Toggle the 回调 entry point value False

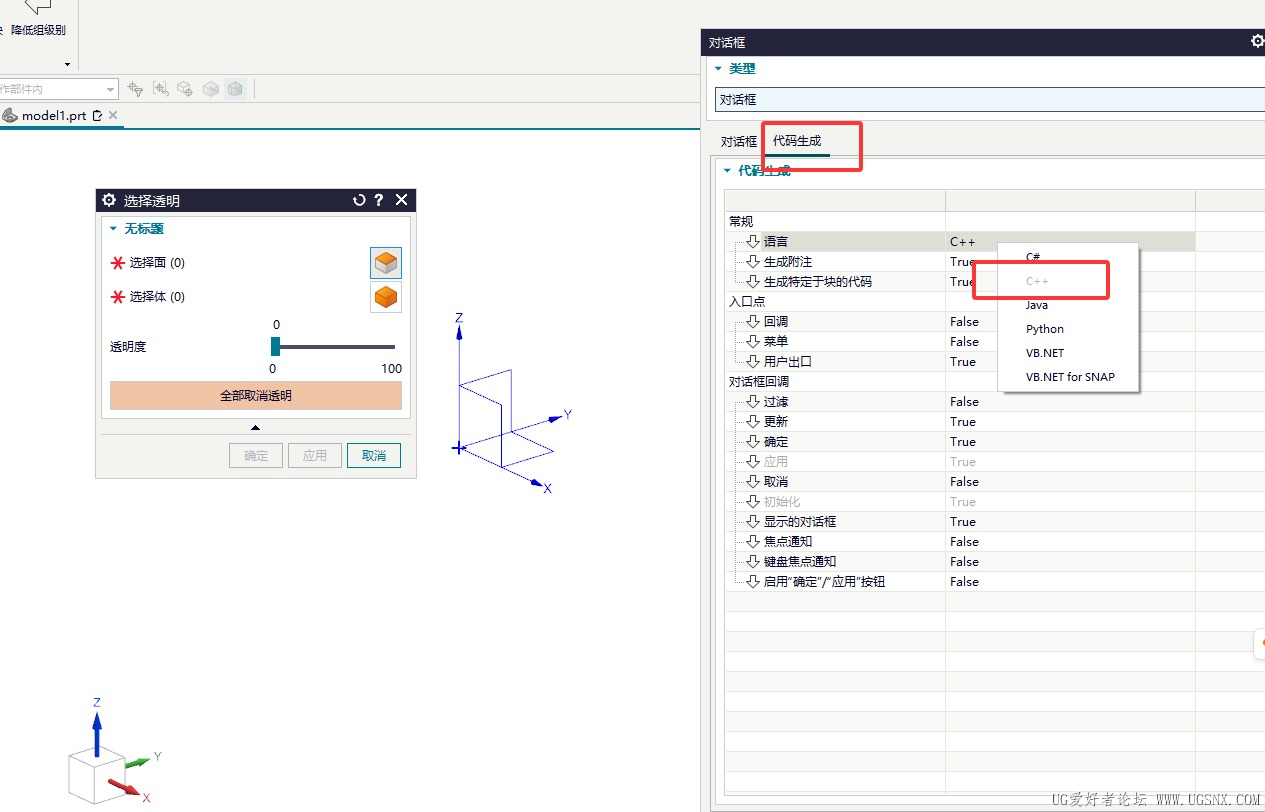tap(964, 322)
